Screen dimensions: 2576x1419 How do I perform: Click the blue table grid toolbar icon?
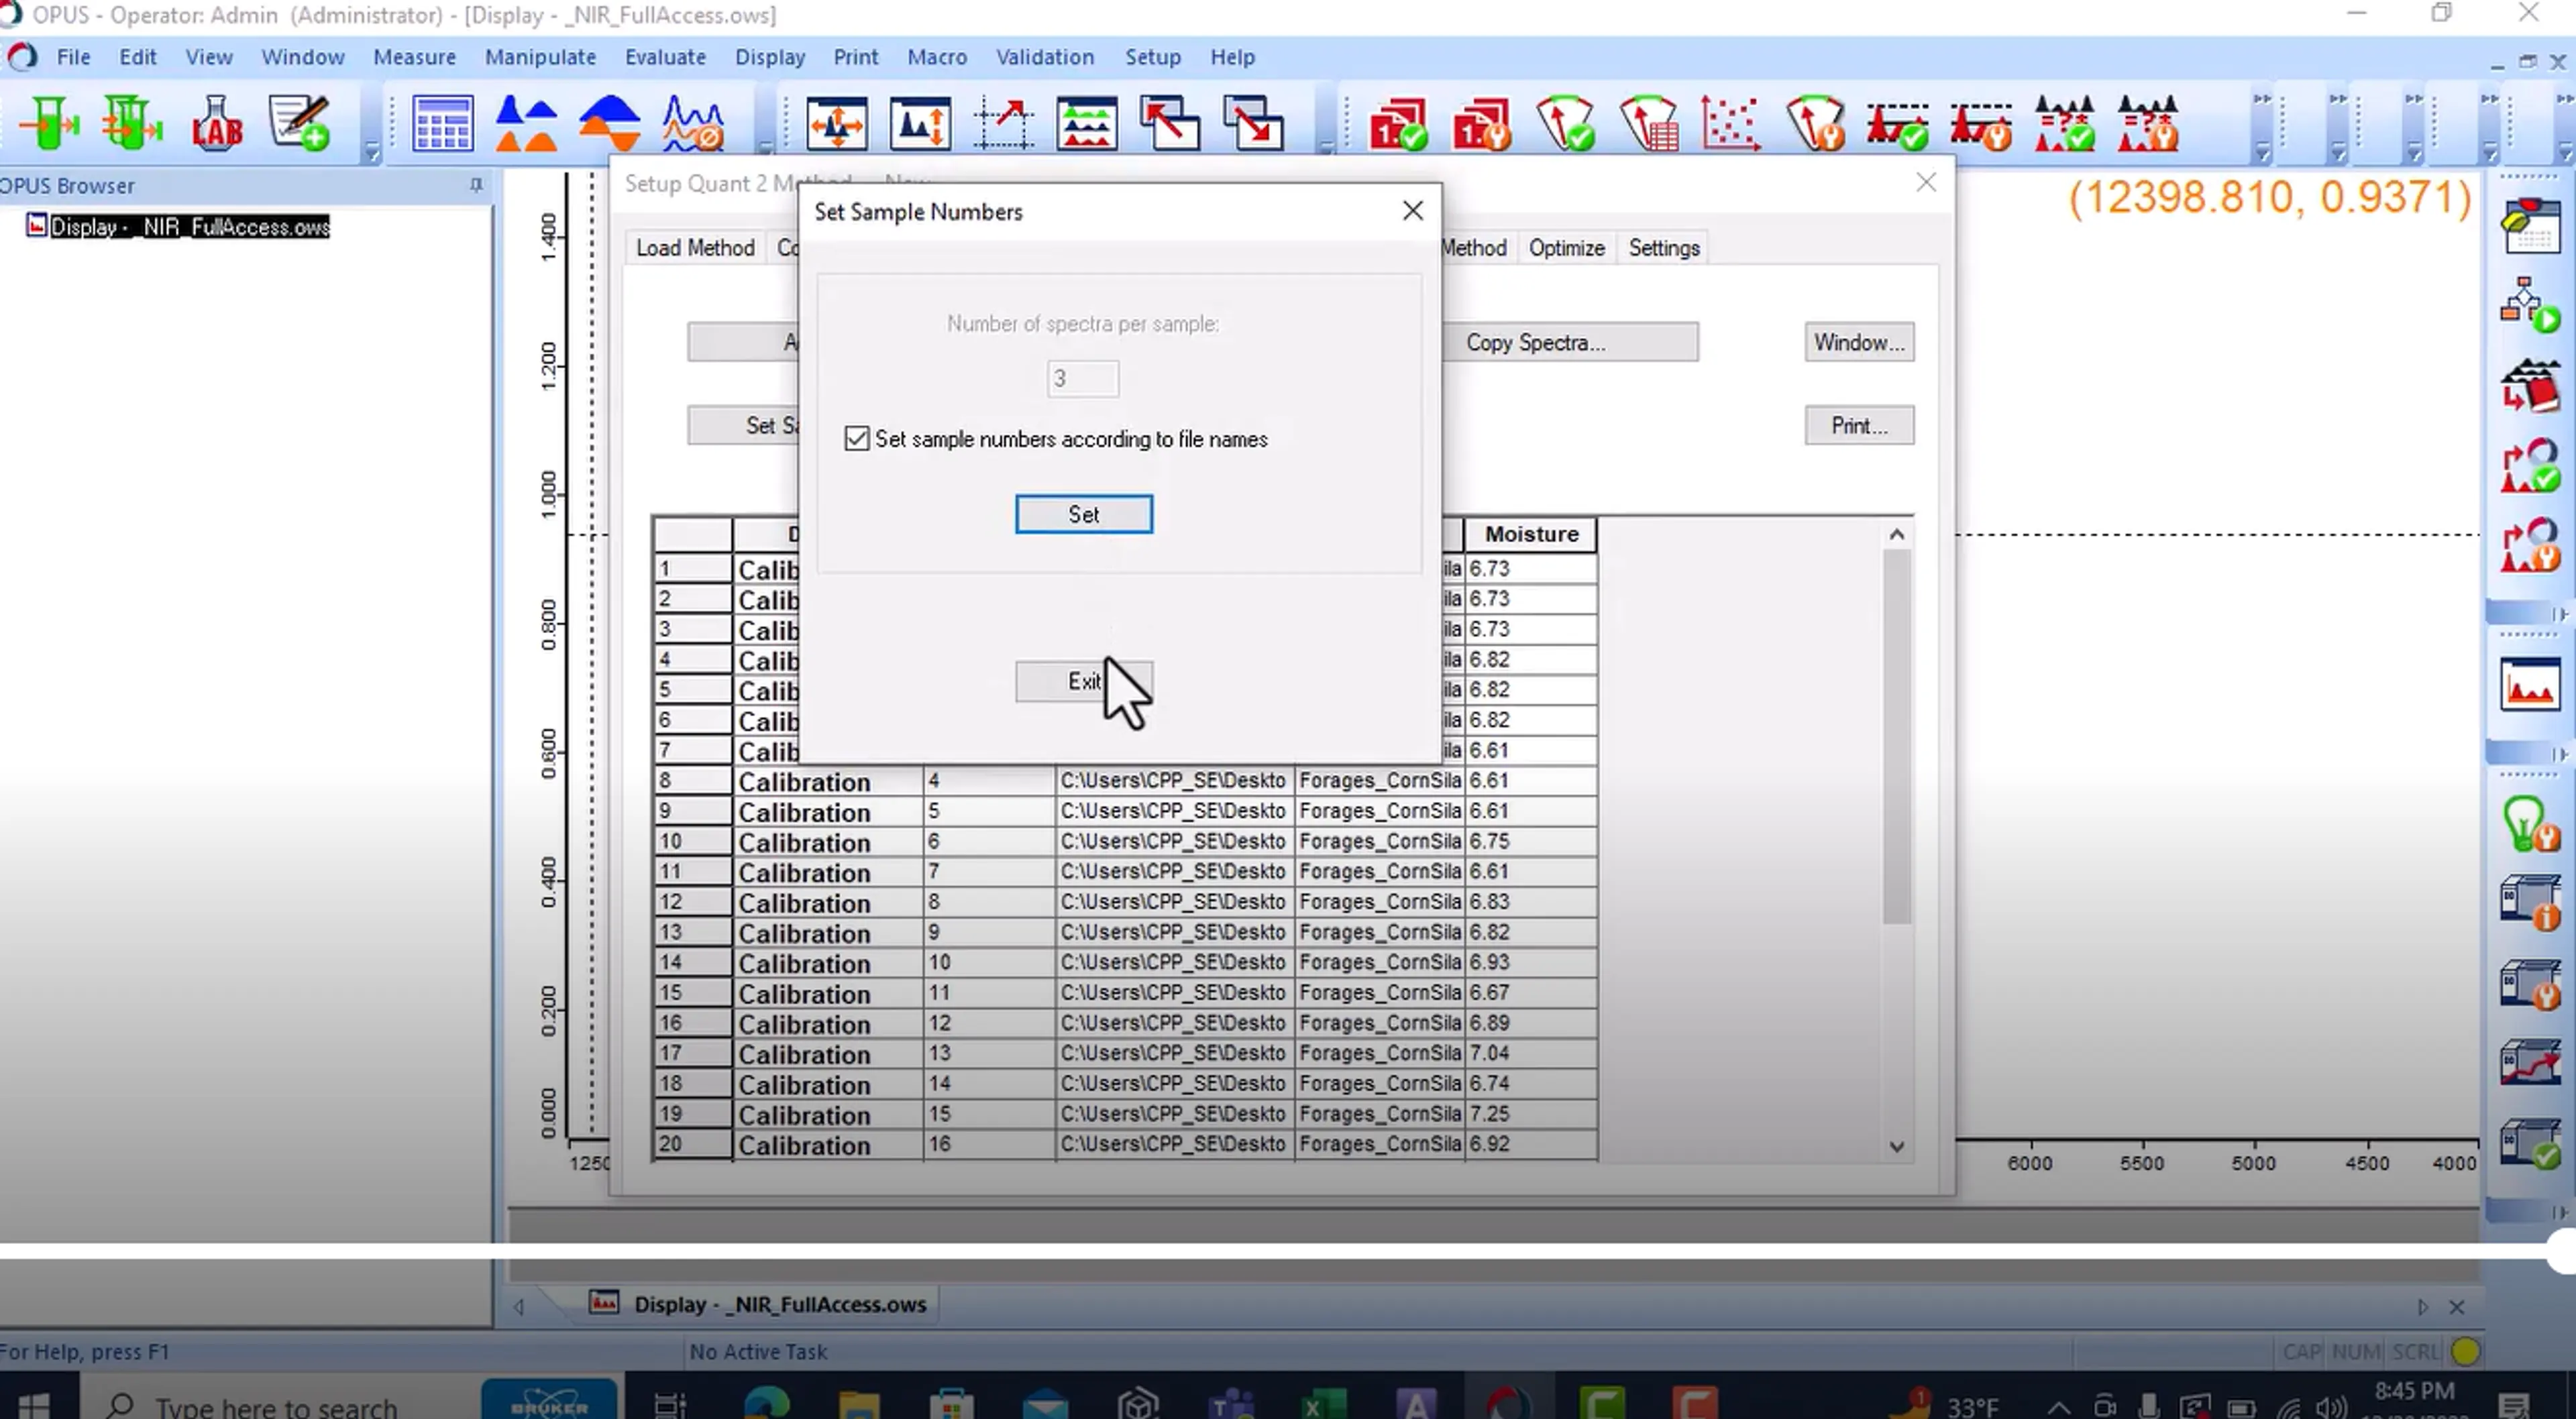tap(443, 124)
